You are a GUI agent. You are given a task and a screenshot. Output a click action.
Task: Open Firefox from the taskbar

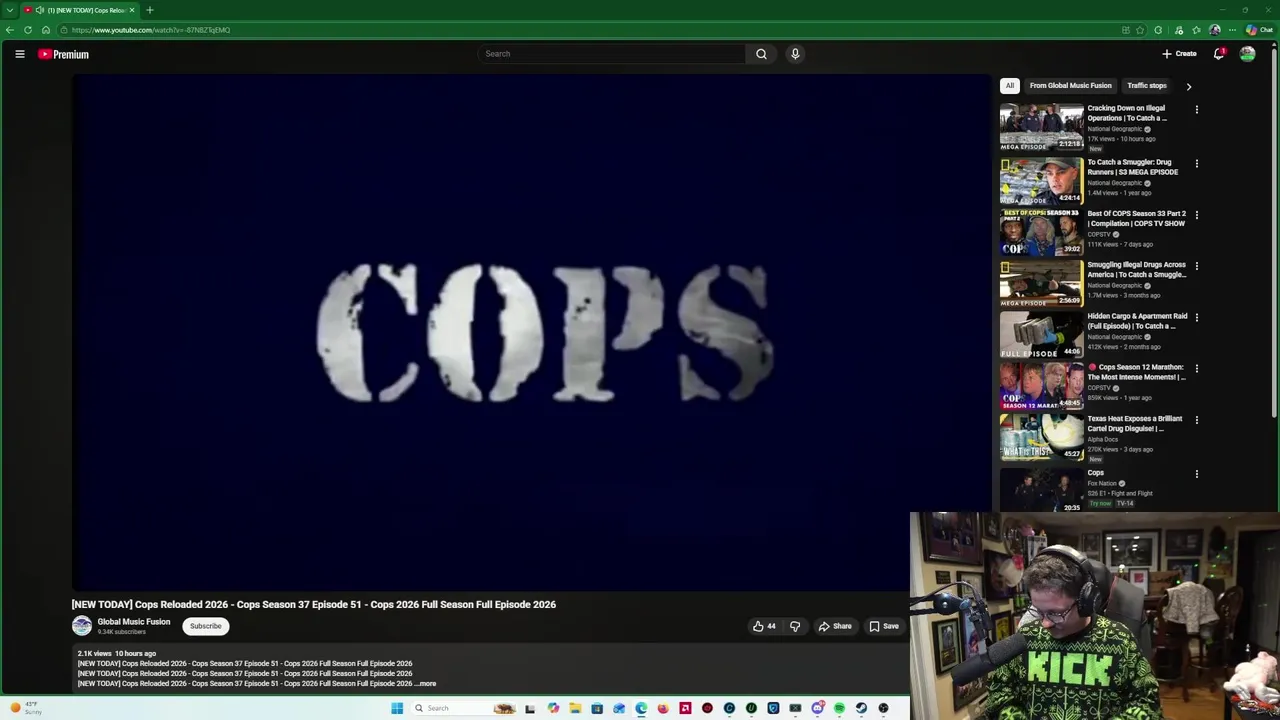pos(663,708)
